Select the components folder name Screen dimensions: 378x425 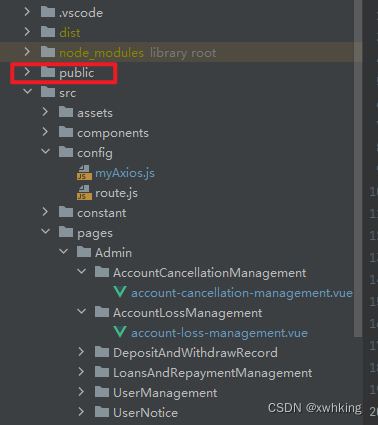(x=113, y=133)
